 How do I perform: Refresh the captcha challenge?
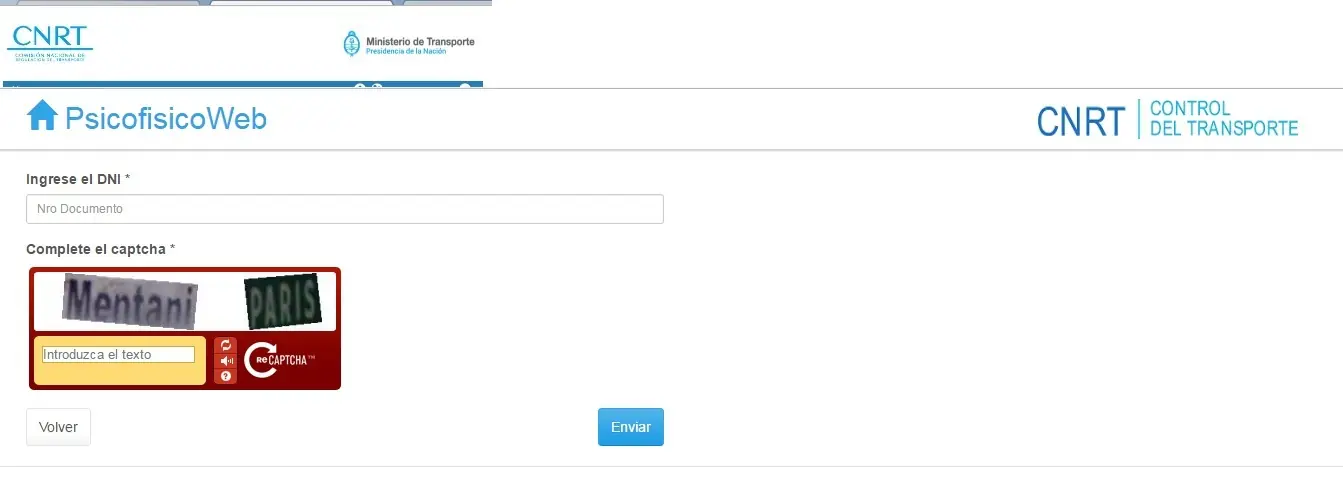(226, 346)
